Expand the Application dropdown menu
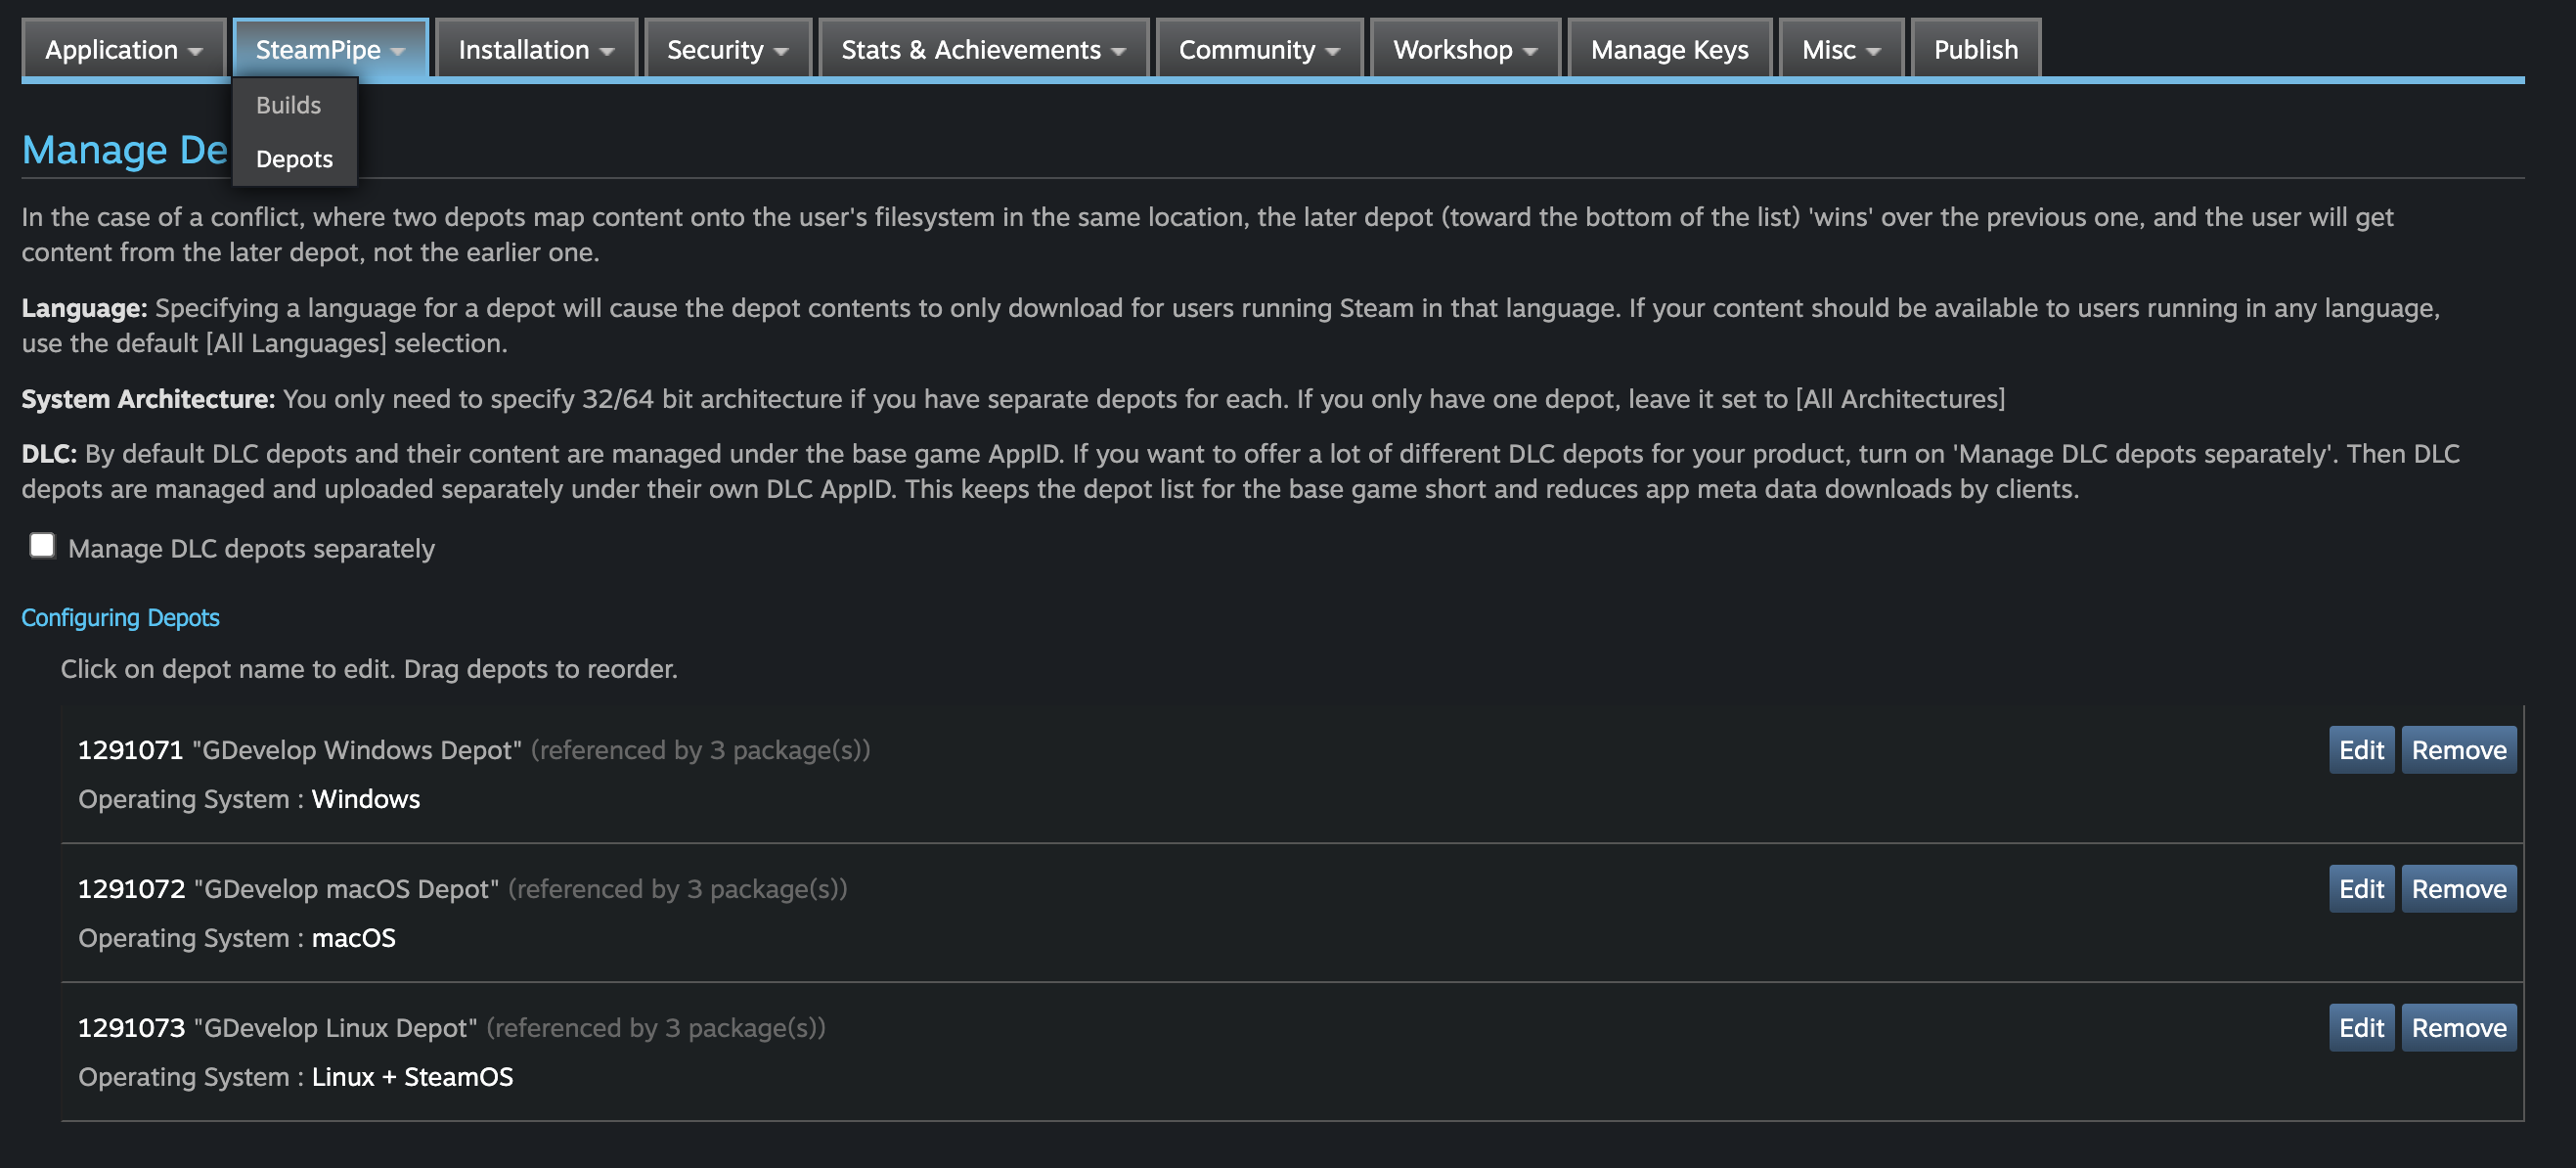This screenshot has height=1168, width=2576. coord(123,50)
